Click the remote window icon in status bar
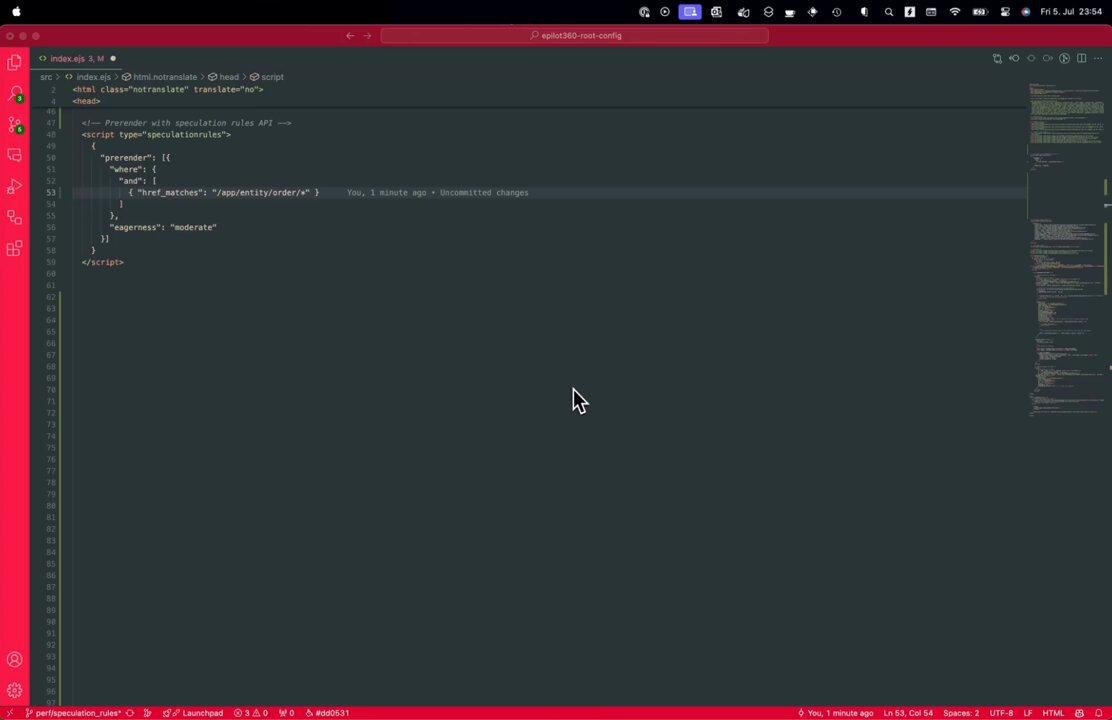 coord(10,713)
